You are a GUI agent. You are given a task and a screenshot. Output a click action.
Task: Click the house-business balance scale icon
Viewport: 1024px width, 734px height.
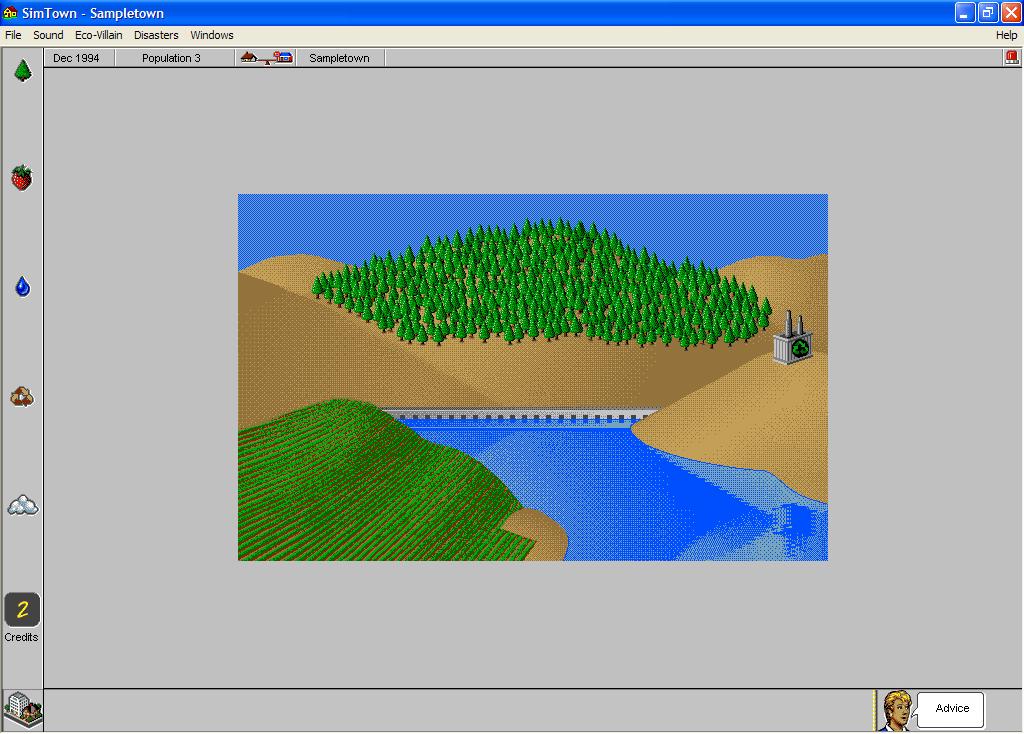click(266, 58)
